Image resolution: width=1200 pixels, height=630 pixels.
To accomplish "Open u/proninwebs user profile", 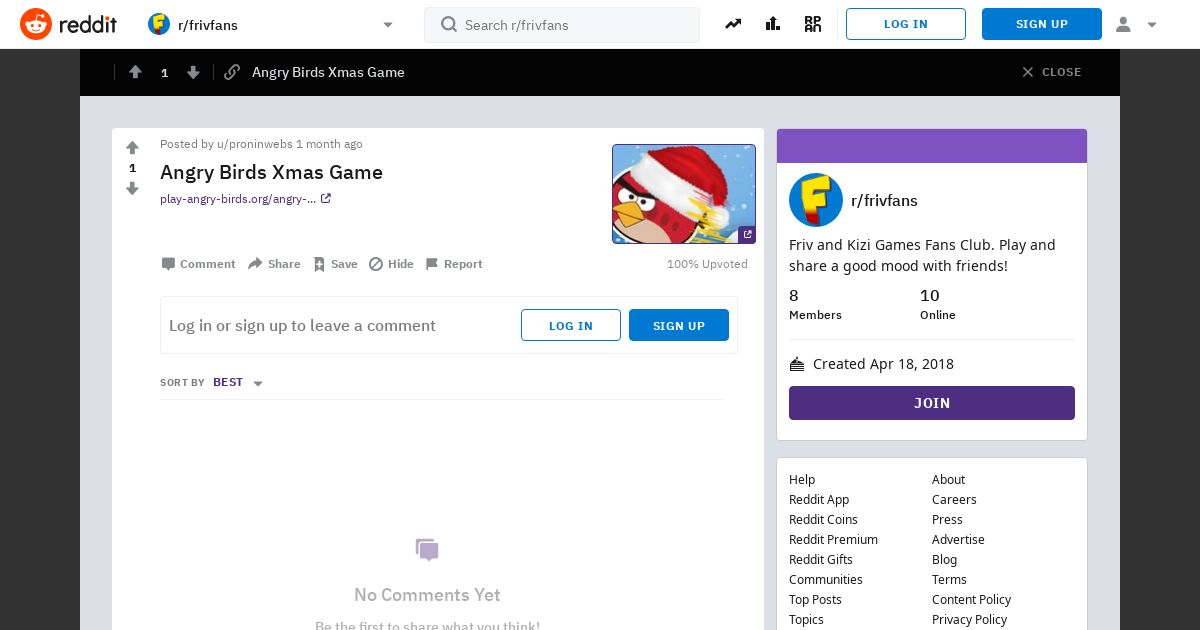I will 254,144.
